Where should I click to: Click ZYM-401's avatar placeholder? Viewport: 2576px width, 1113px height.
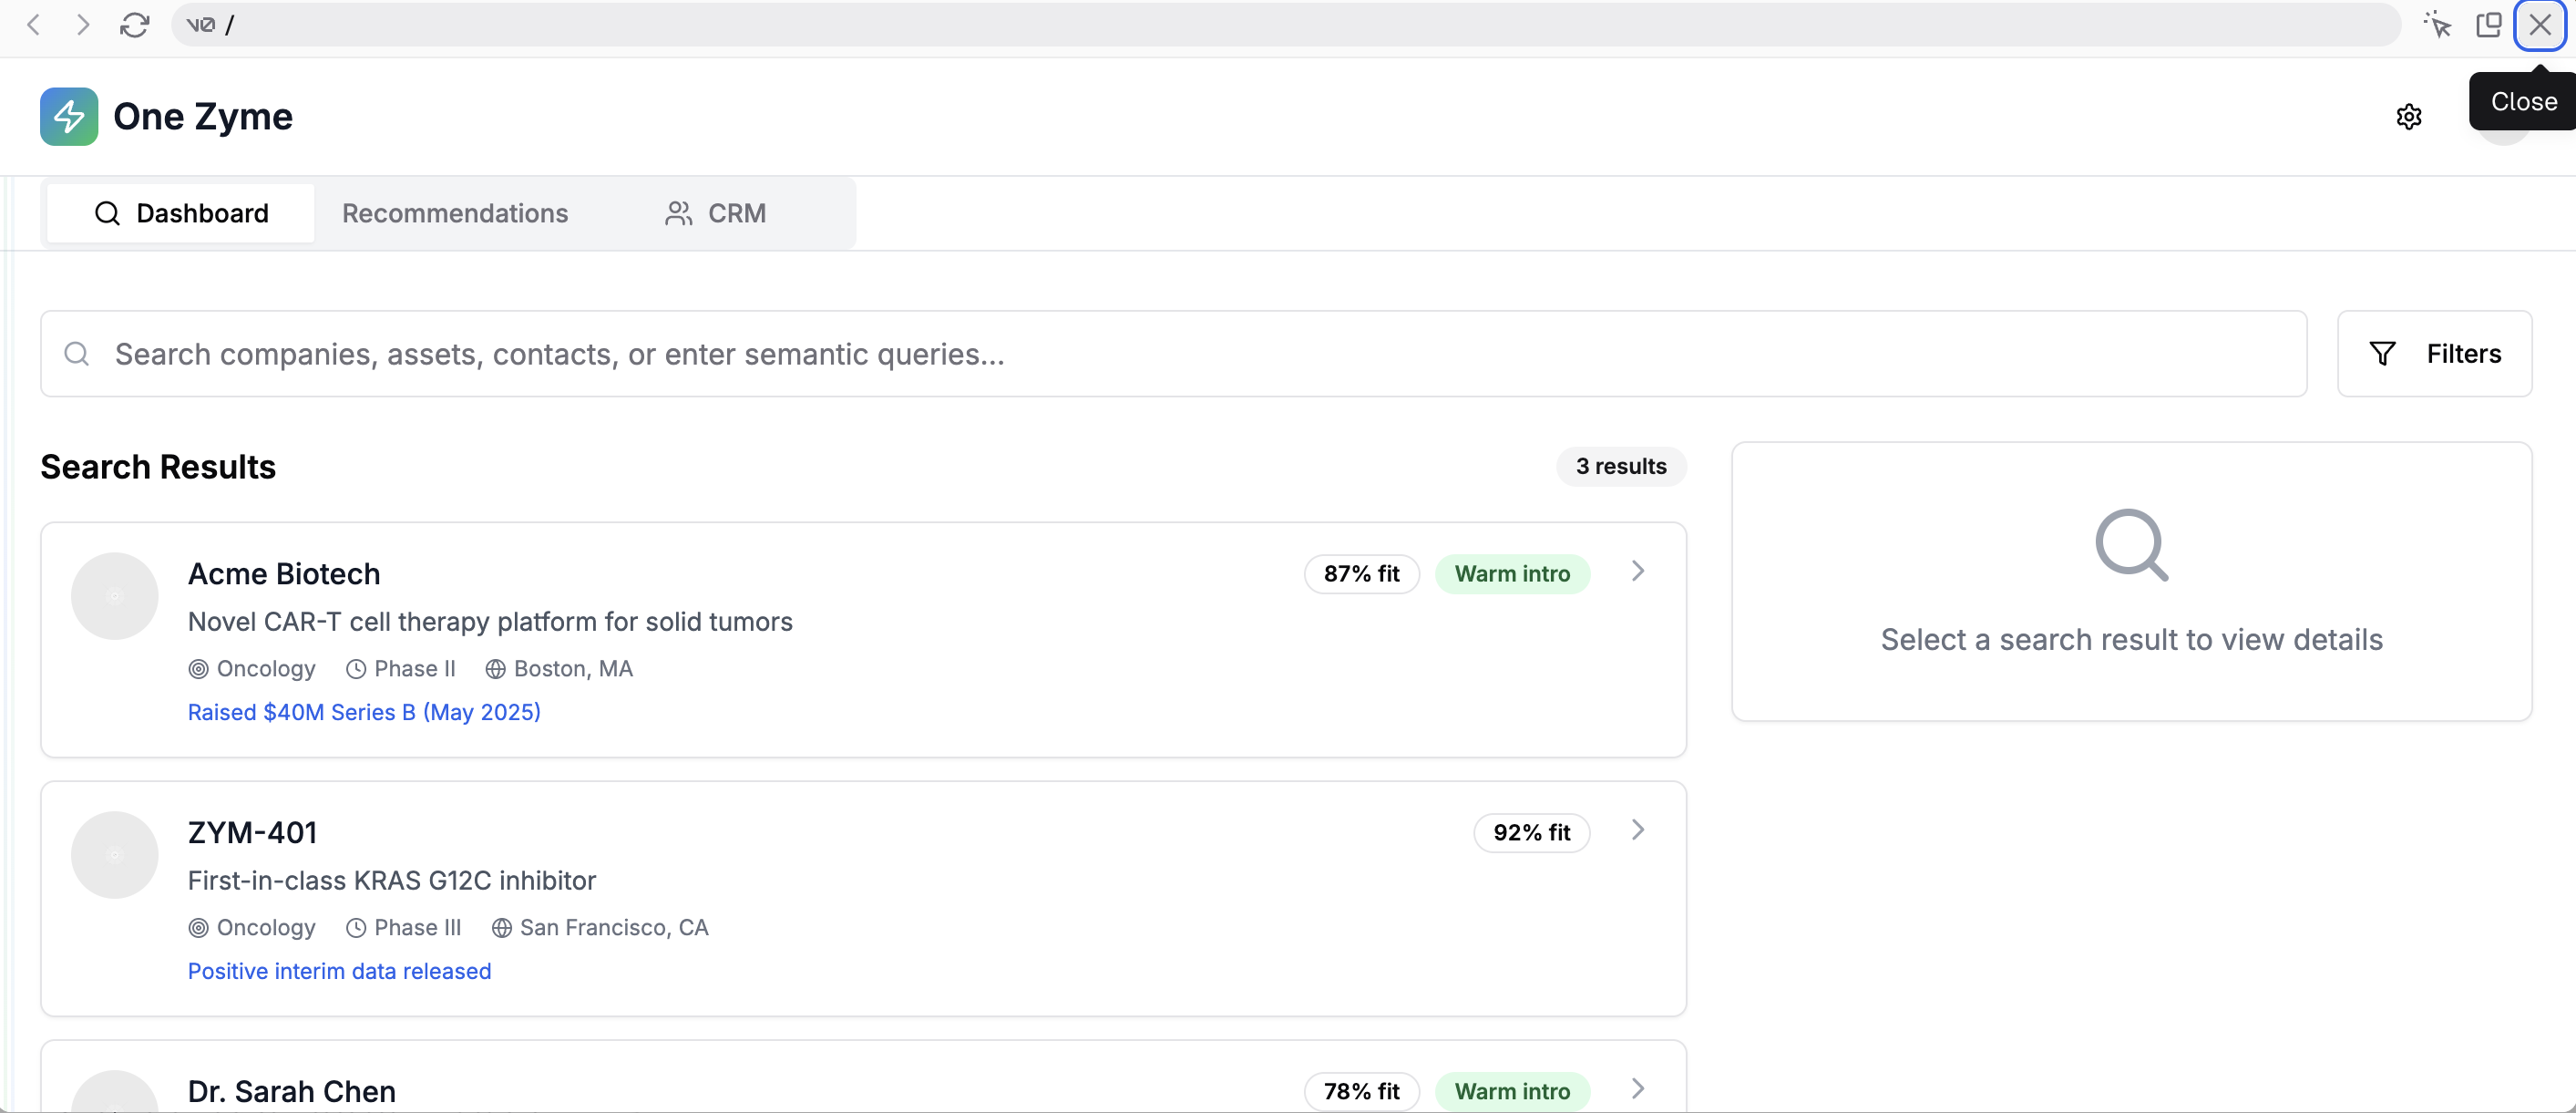(115, 855)
